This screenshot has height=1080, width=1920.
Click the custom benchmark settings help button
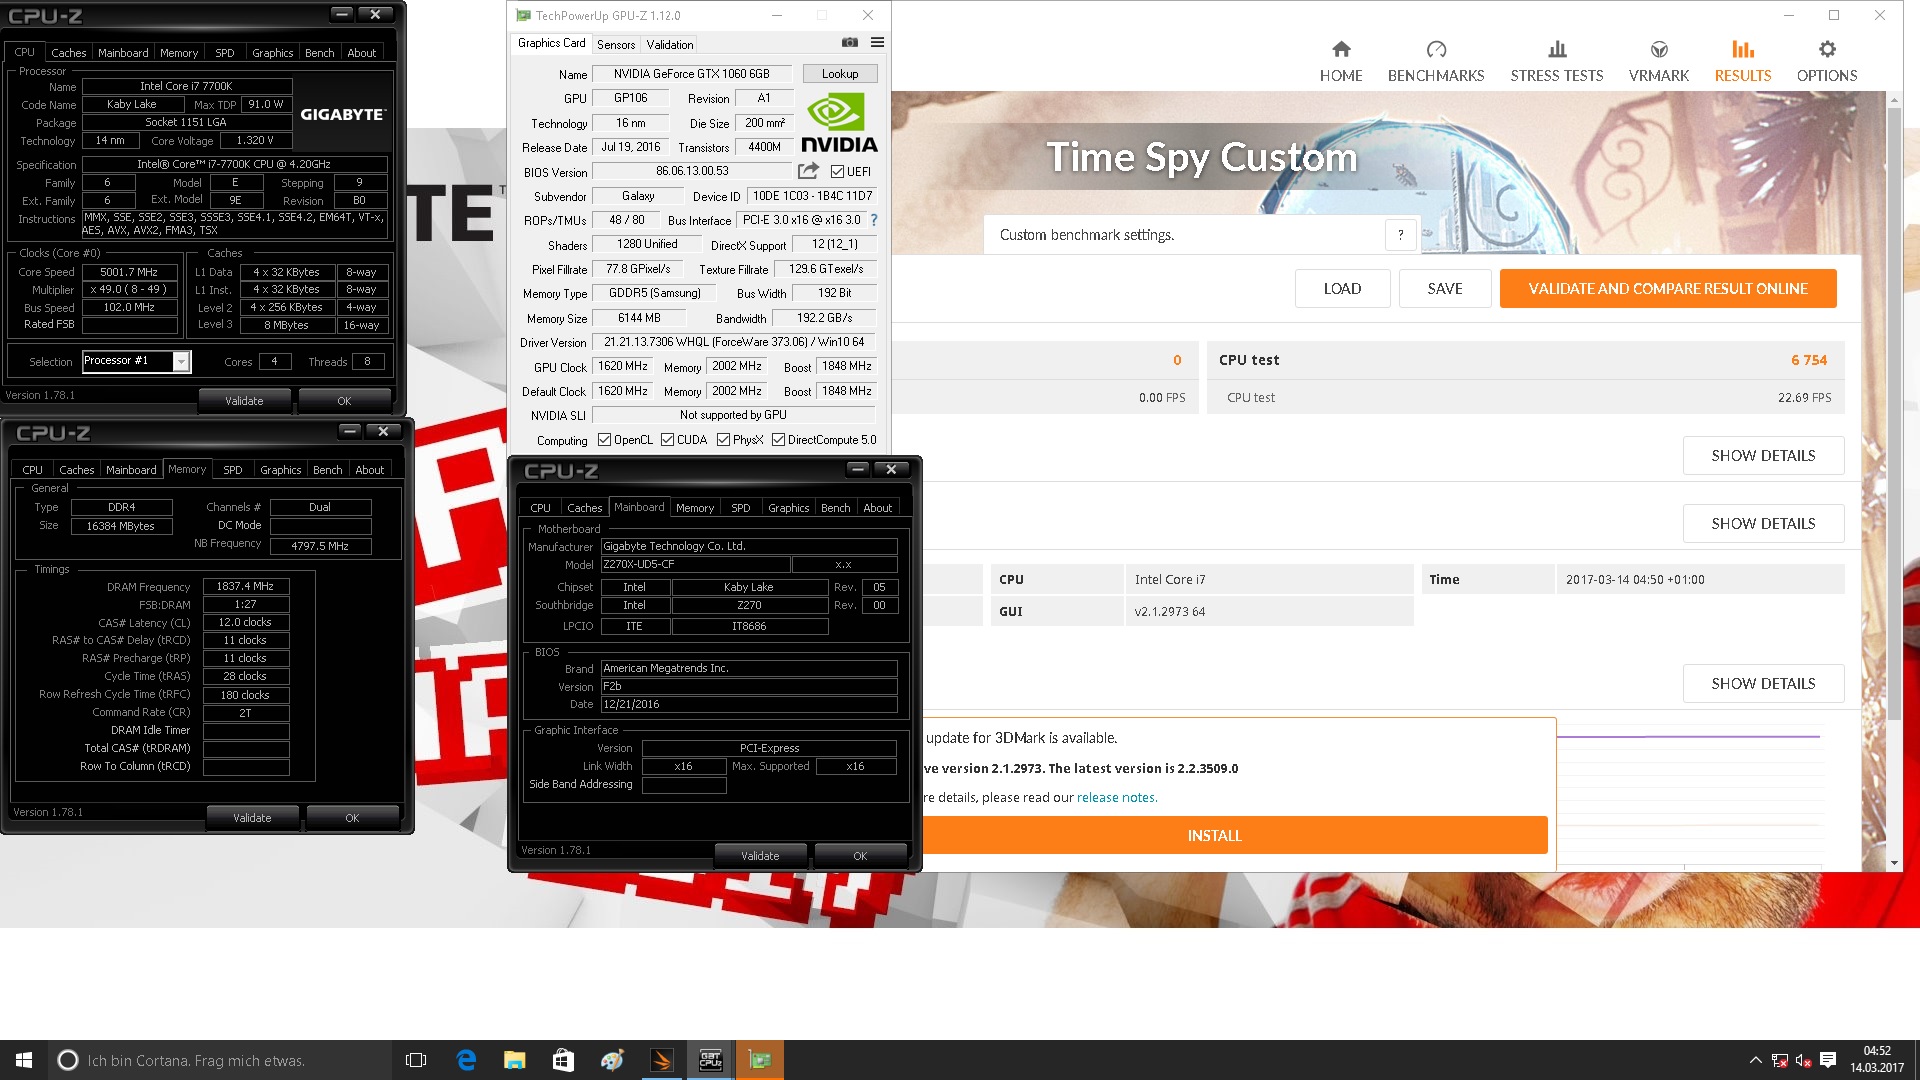1401,235
